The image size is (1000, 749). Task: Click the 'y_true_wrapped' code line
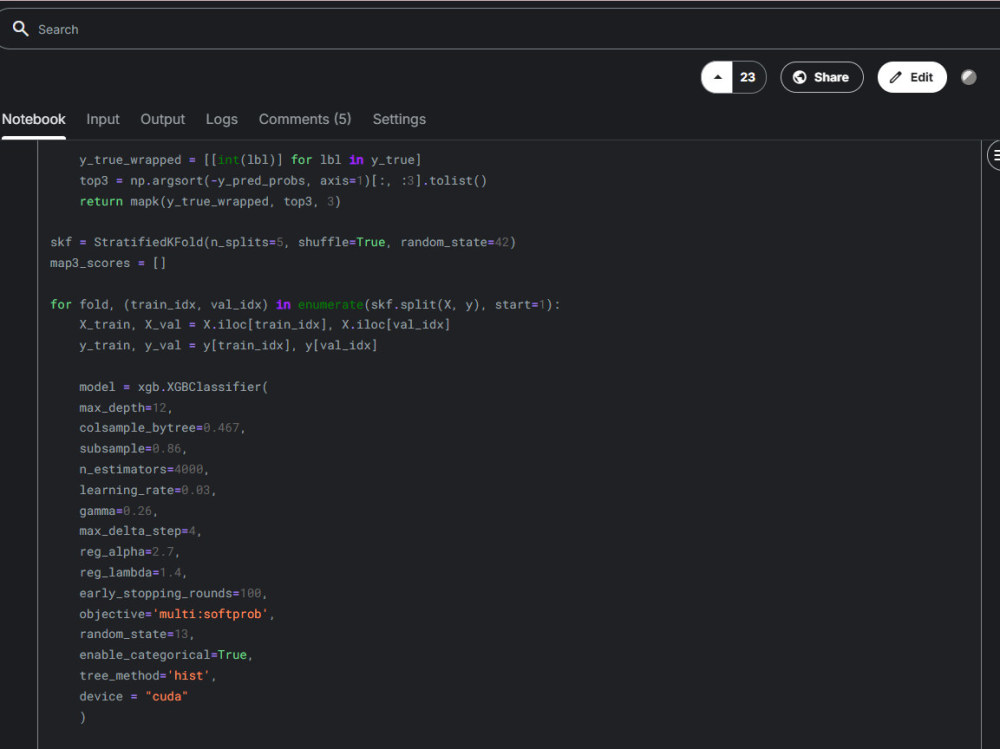tap(250, 160)
